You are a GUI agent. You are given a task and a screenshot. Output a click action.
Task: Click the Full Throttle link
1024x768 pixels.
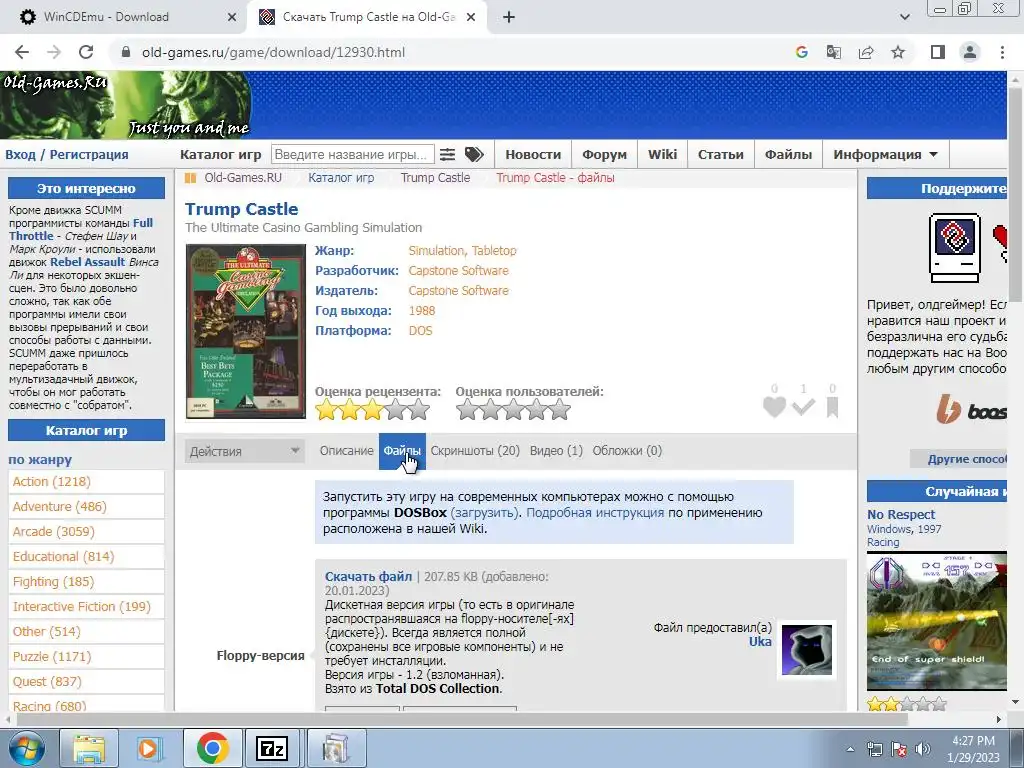pos(81,229)
